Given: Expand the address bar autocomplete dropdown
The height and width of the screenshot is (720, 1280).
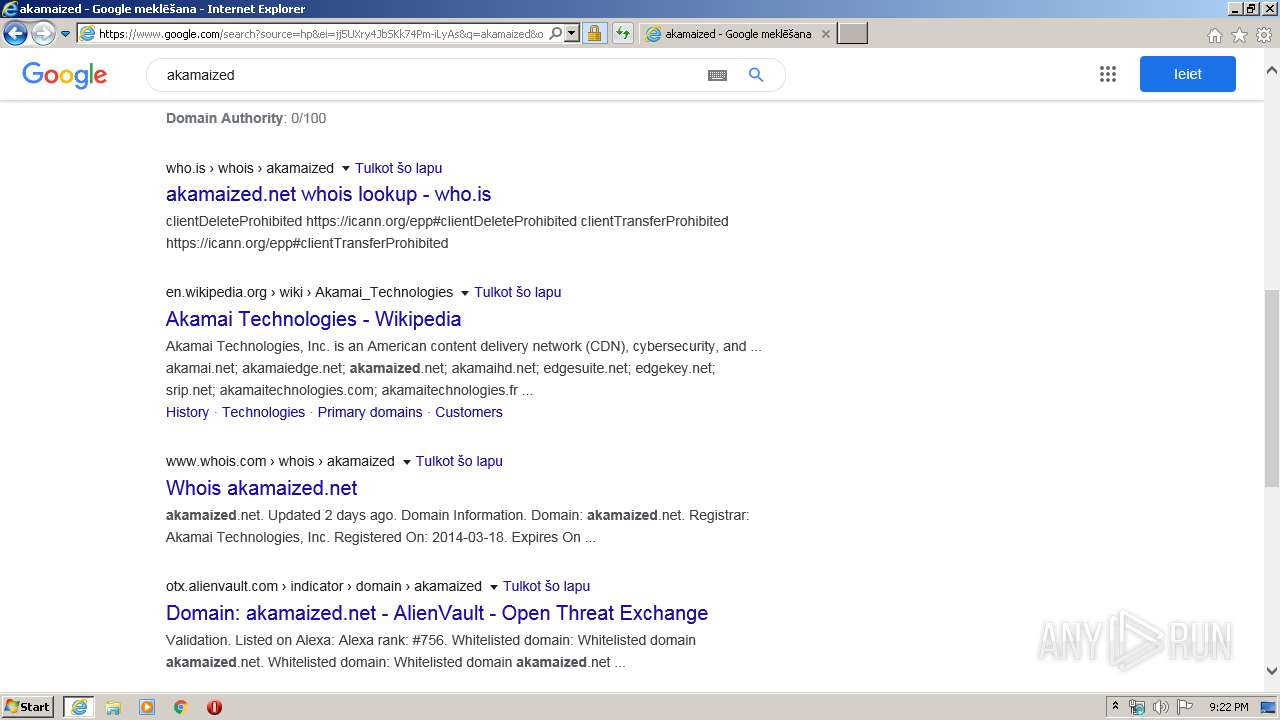Looking at the screenshot, I should point(572,34).
